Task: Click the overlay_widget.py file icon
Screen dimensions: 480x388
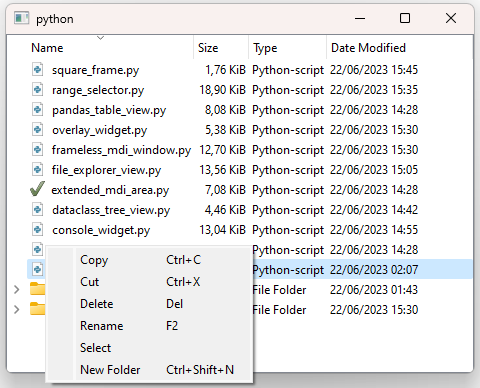Action: pyautogui.click(x=37, y=130)
